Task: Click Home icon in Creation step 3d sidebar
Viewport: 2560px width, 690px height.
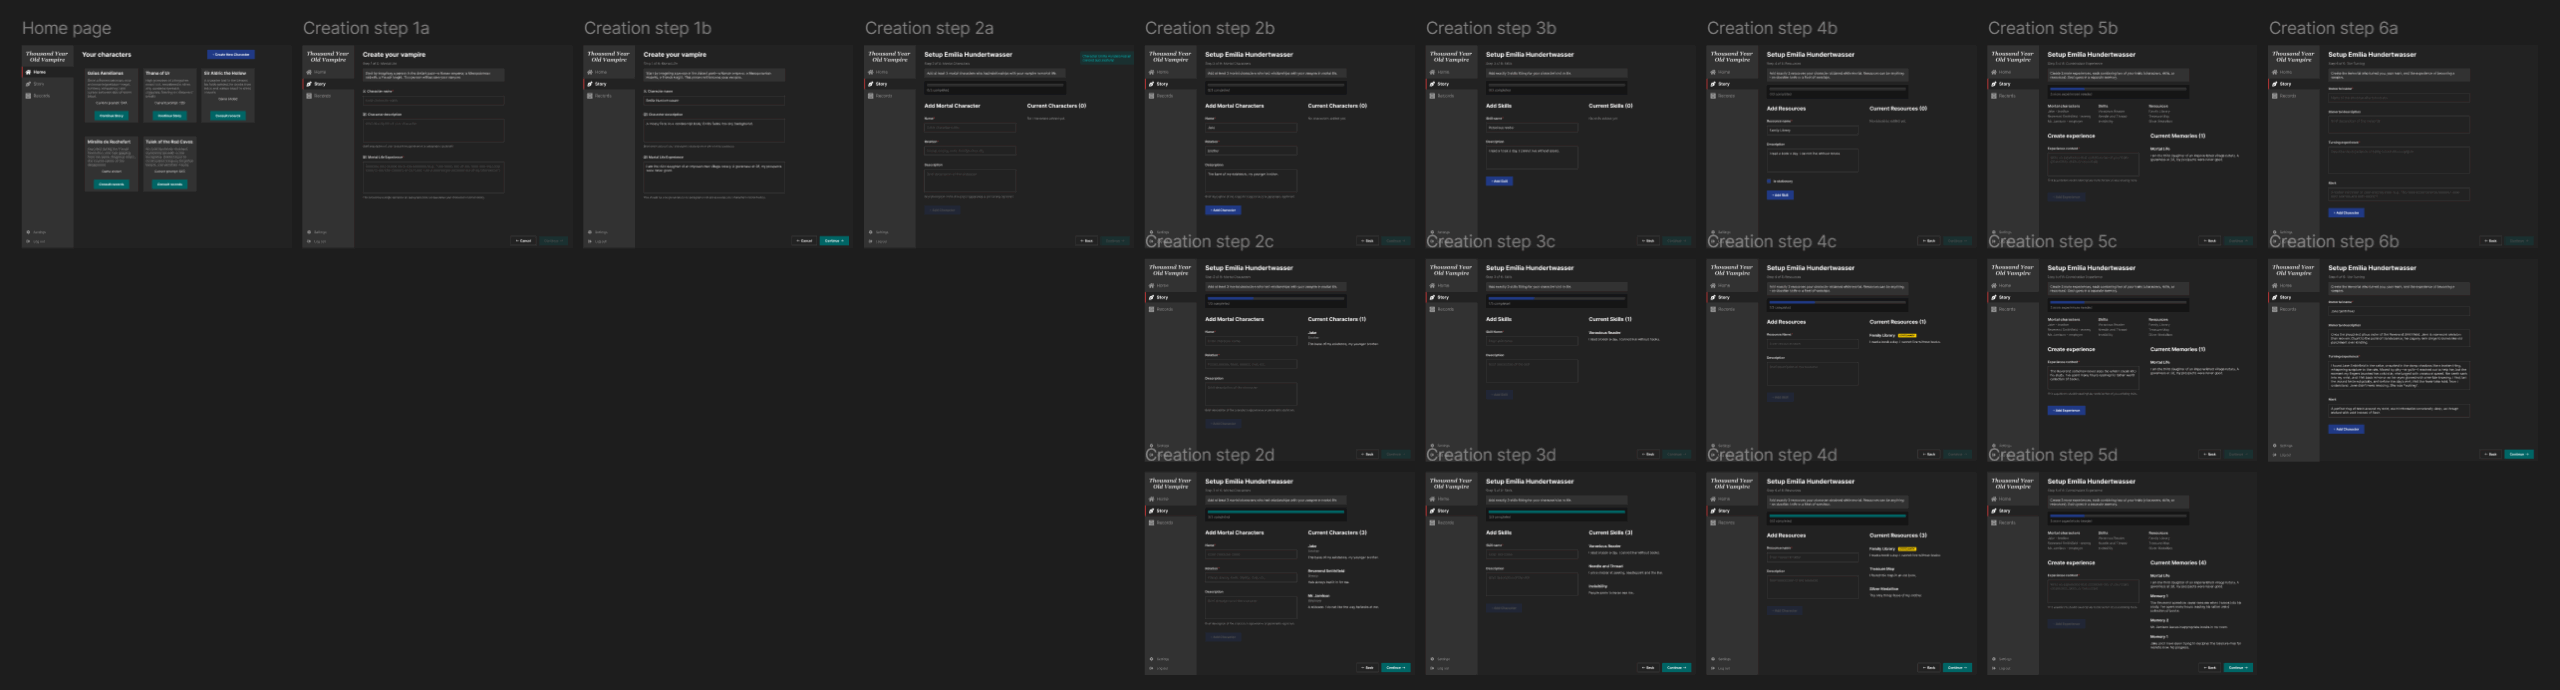Action: 1433,499
